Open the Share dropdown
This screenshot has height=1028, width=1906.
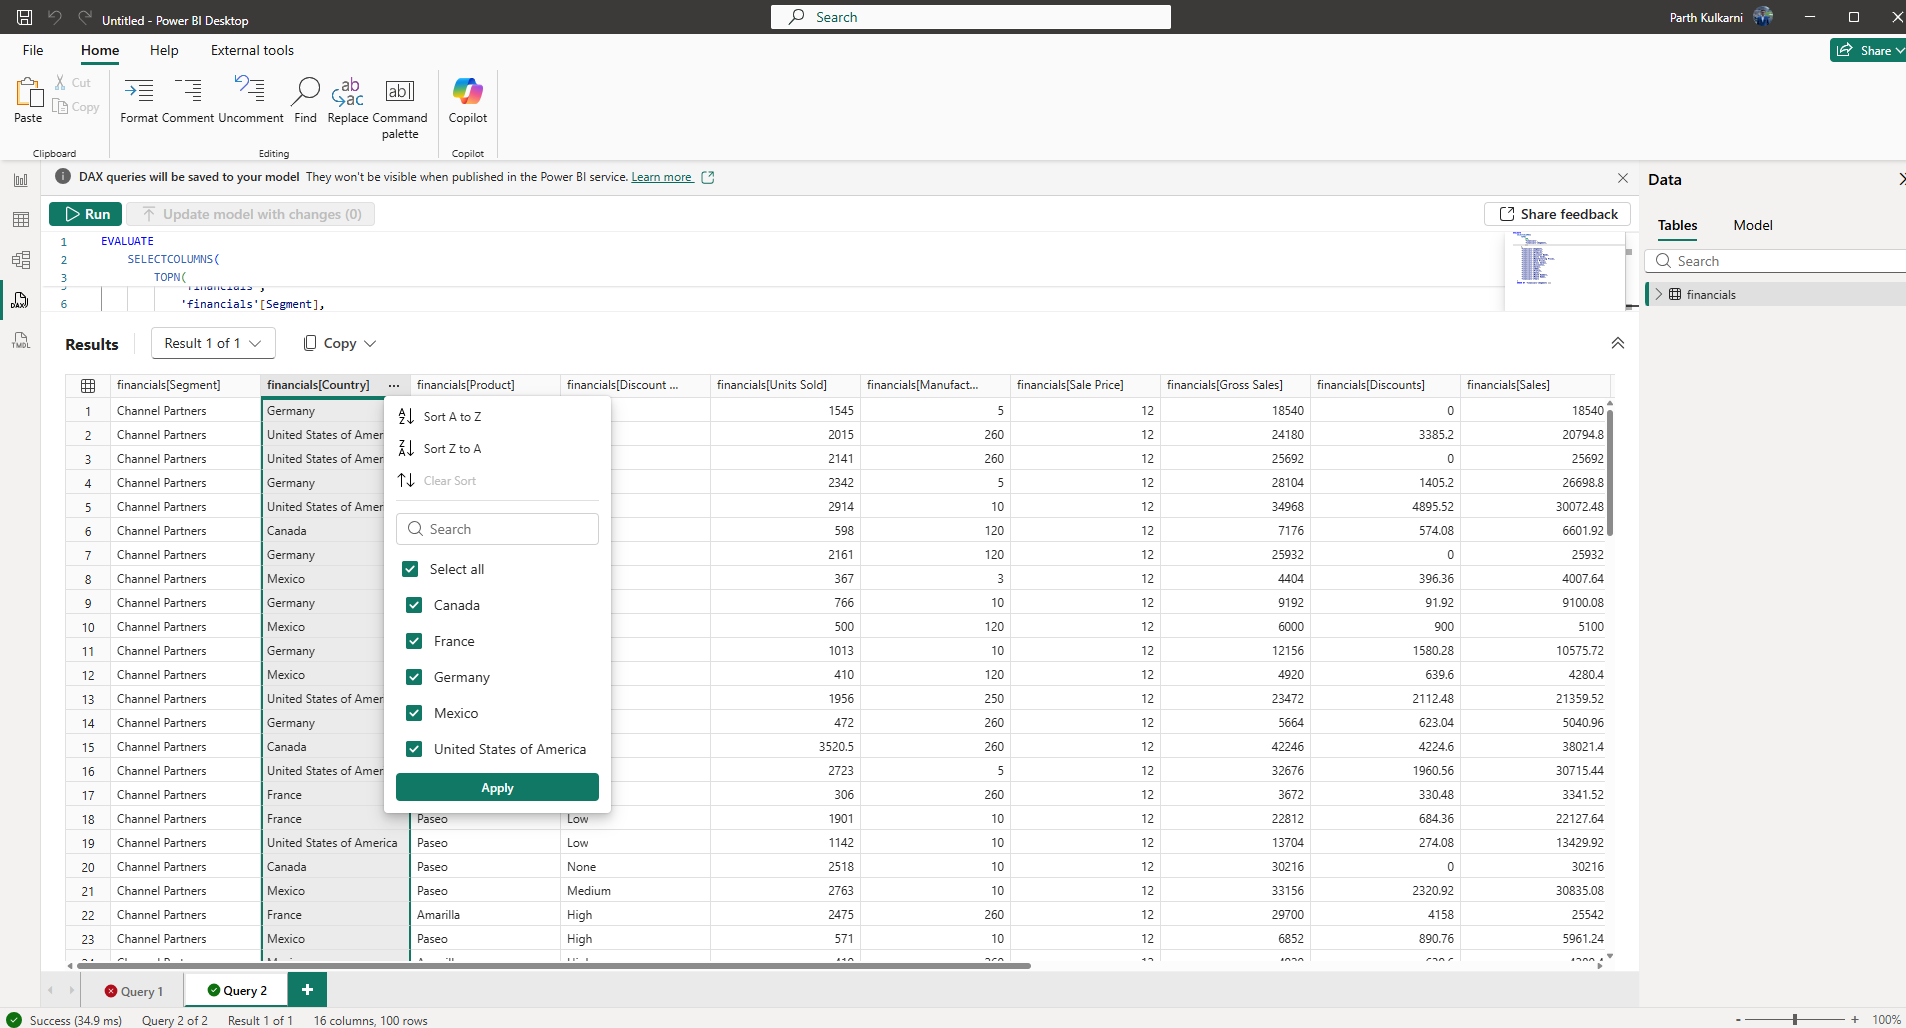tap(1868, 50)
